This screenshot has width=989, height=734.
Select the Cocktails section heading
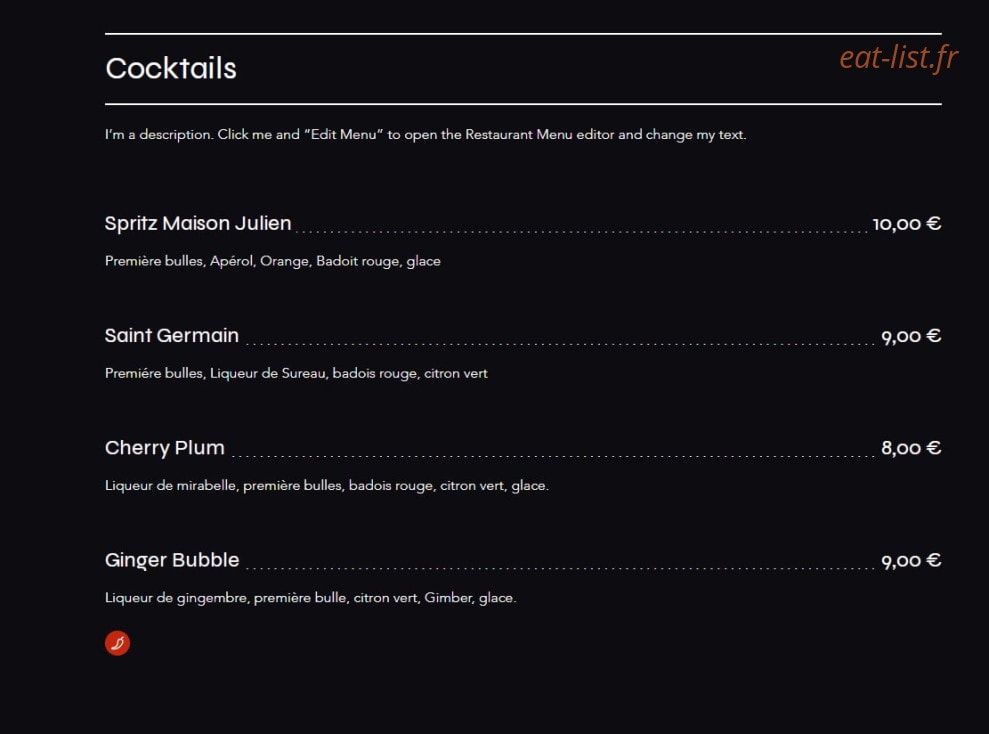(x=171, y=68)
